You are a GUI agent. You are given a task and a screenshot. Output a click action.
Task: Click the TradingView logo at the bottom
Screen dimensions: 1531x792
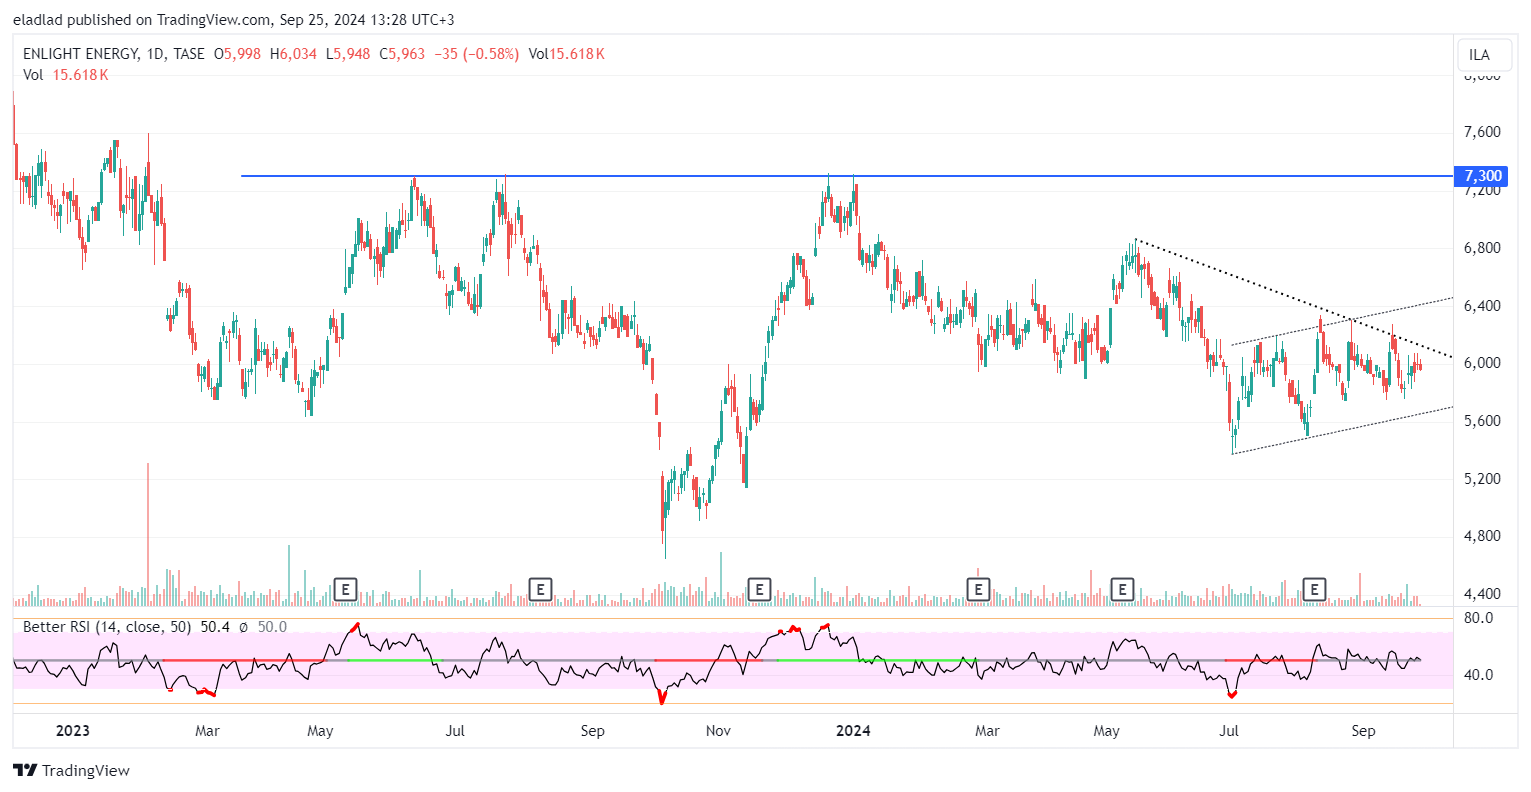(x=71, y=770)
